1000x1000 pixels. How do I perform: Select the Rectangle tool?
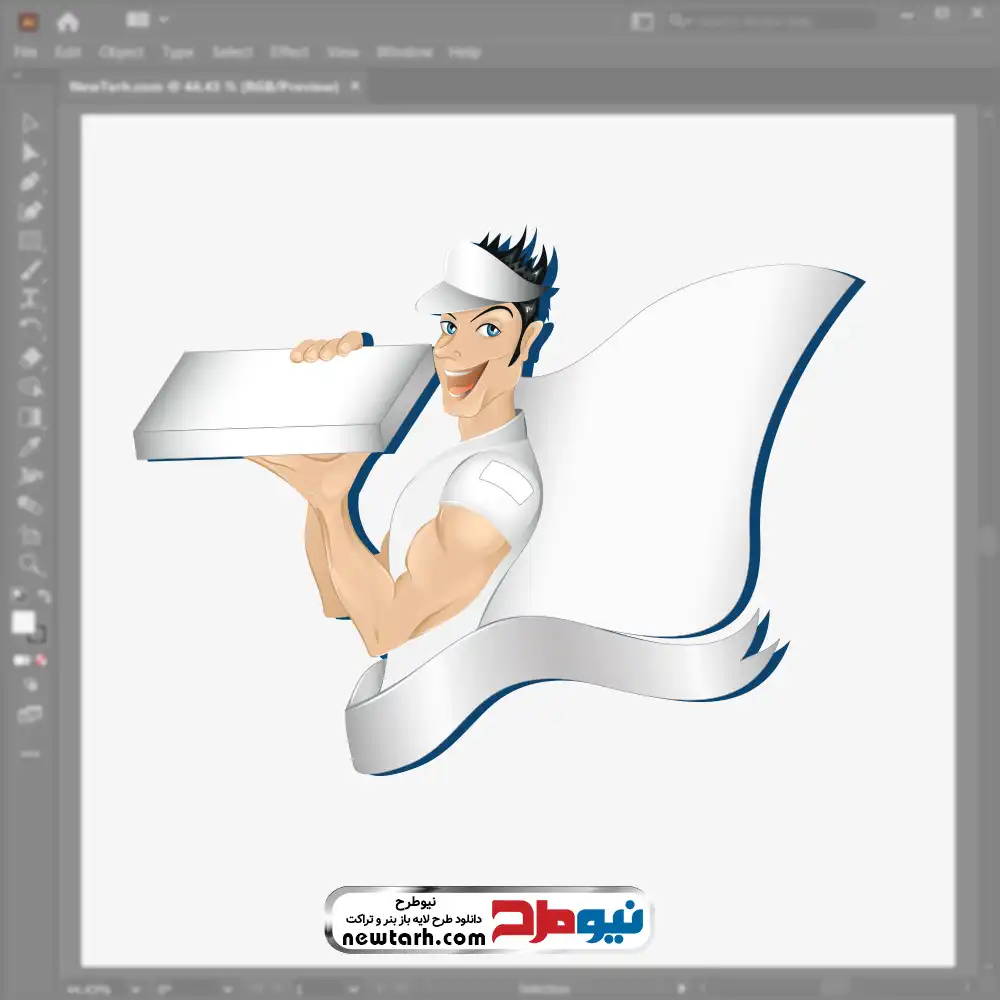click(x=30, y=241)
